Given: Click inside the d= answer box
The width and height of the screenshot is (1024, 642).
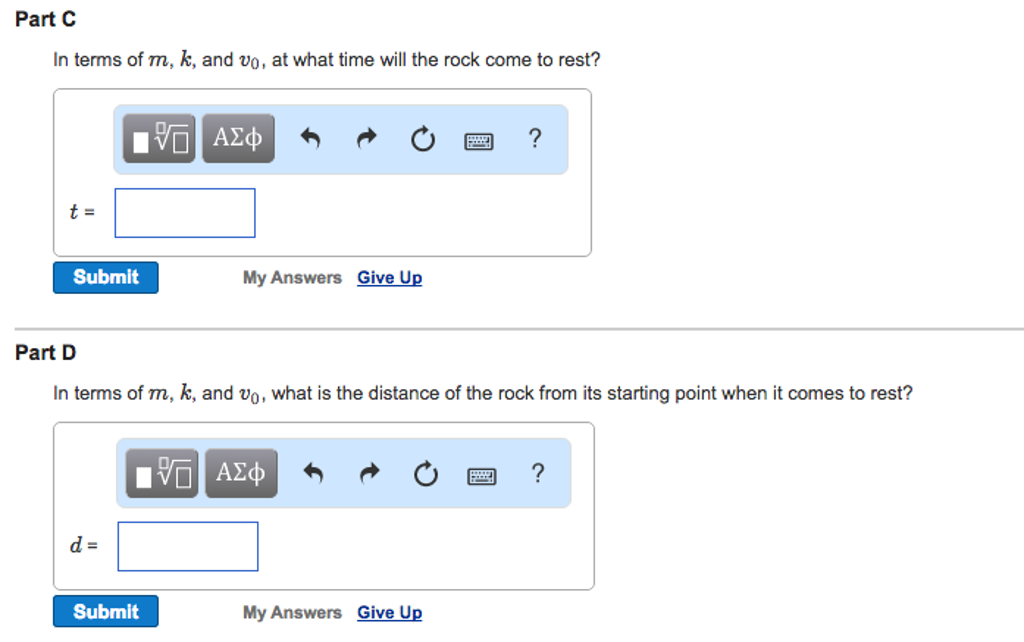Looking at the screenshot, I should [x=187, y=546].
